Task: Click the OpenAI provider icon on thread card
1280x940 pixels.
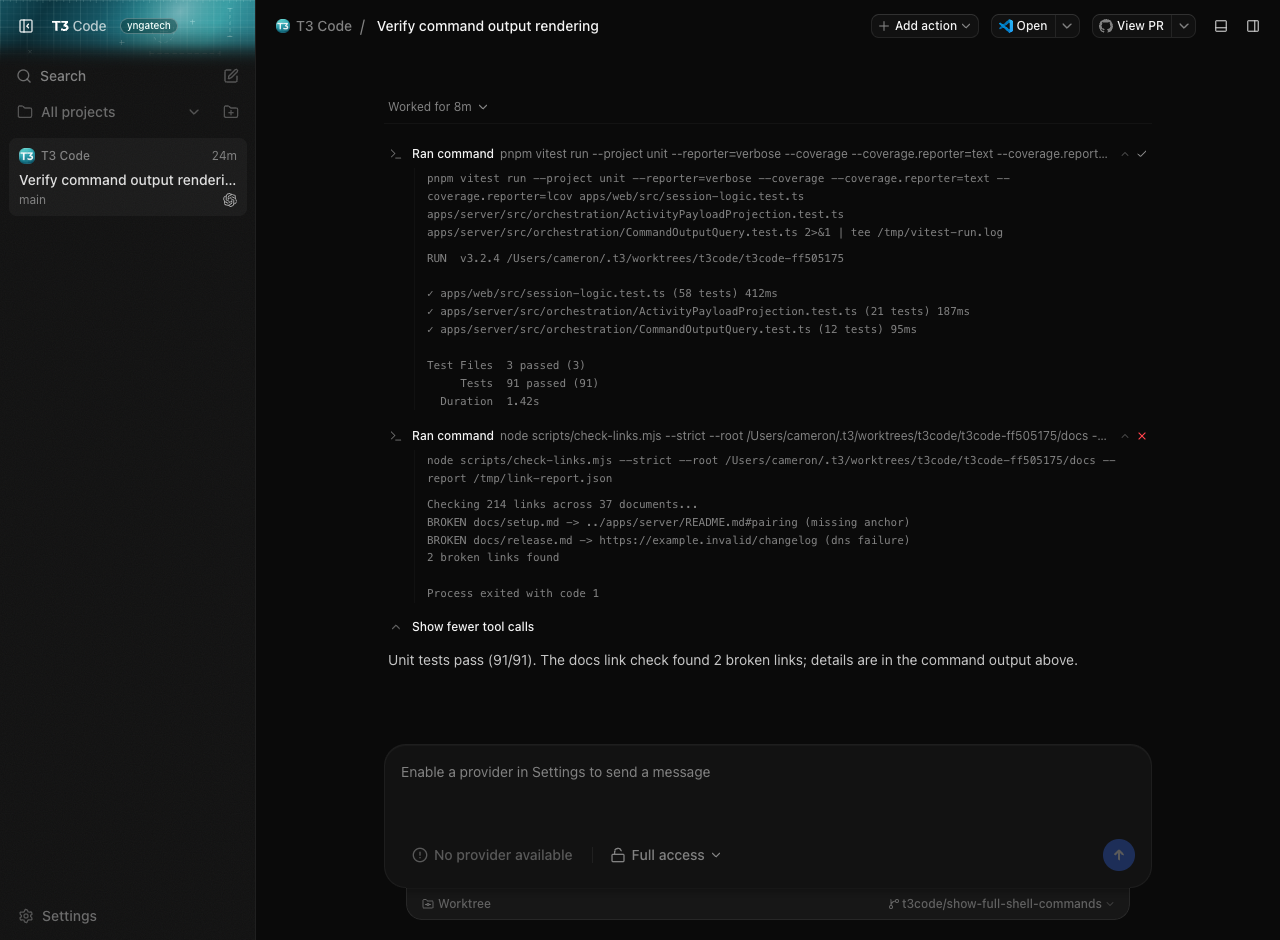Action: point(230,200)
